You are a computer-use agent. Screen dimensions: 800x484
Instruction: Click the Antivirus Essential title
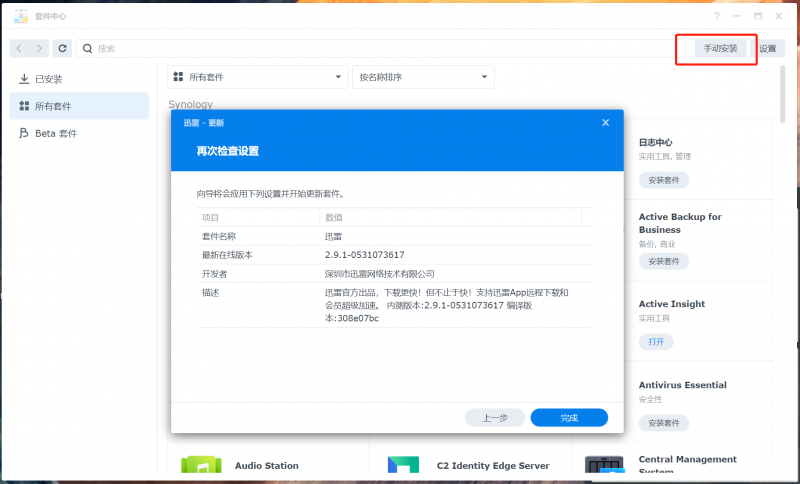click(682, 385)
